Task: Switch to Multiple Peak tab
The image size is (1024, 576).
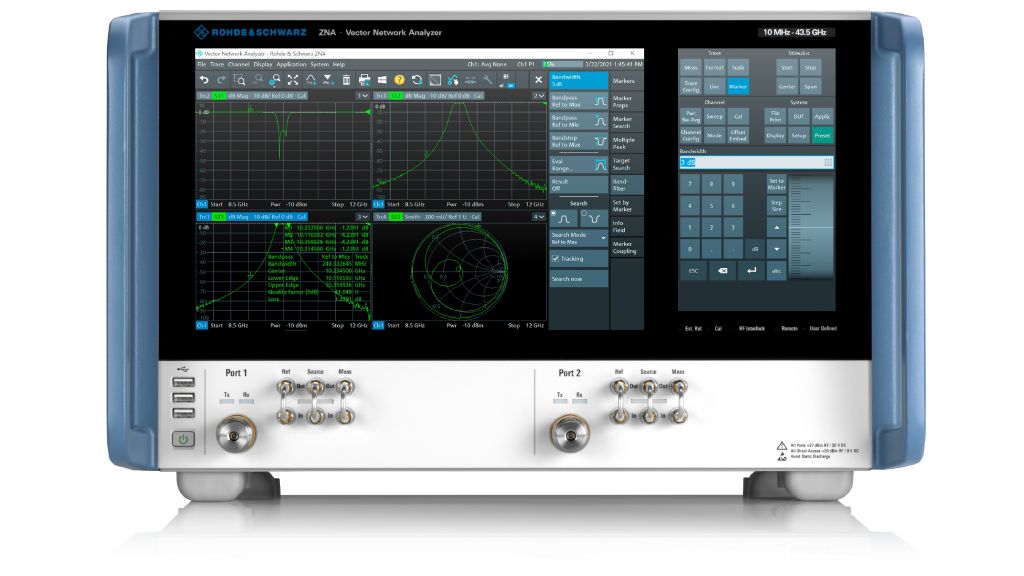Action: click(x=626, y=143)
